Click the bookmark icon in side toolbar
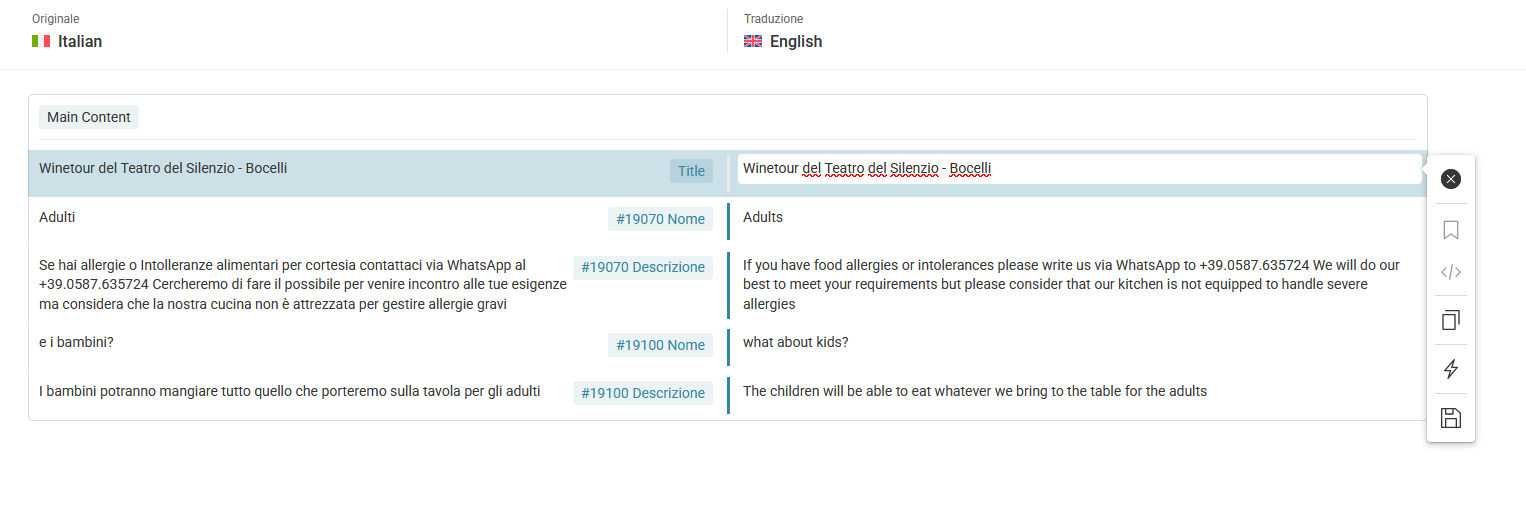 (1451, 230)
